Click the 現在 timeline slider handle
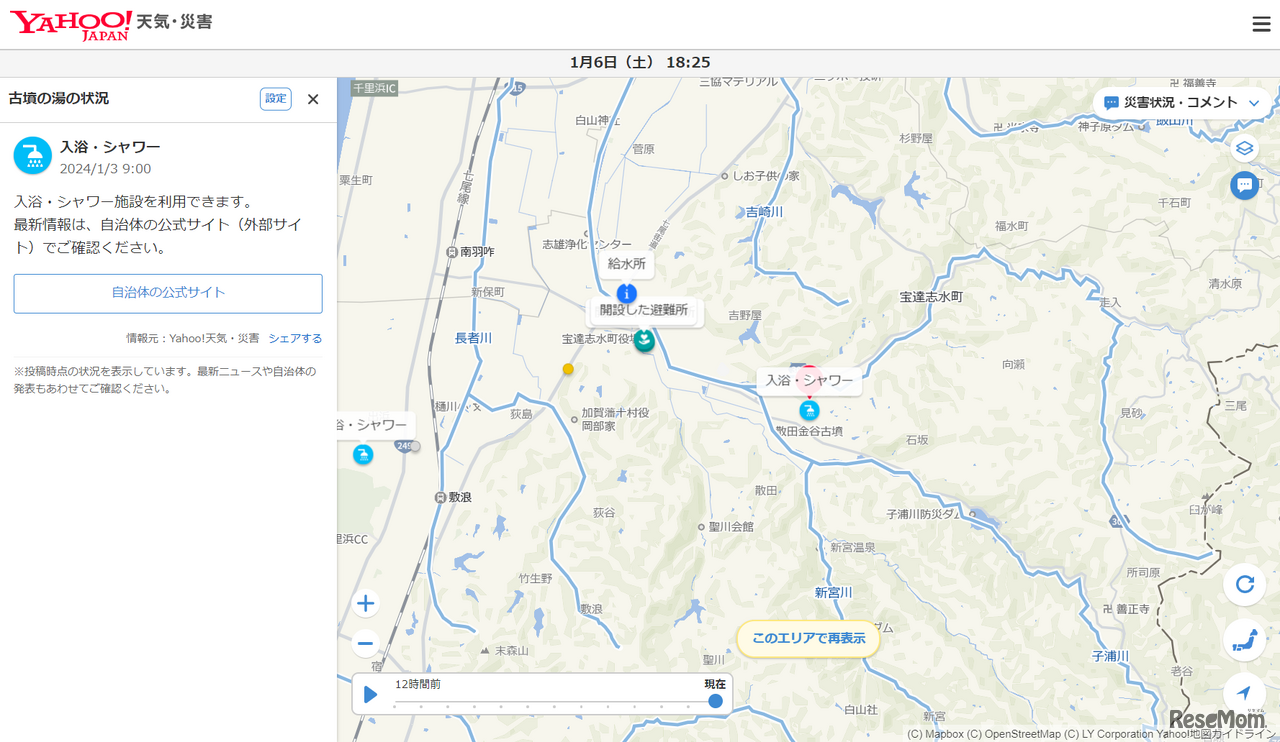The image size is (1280, 742). click(x=715, y=701)
